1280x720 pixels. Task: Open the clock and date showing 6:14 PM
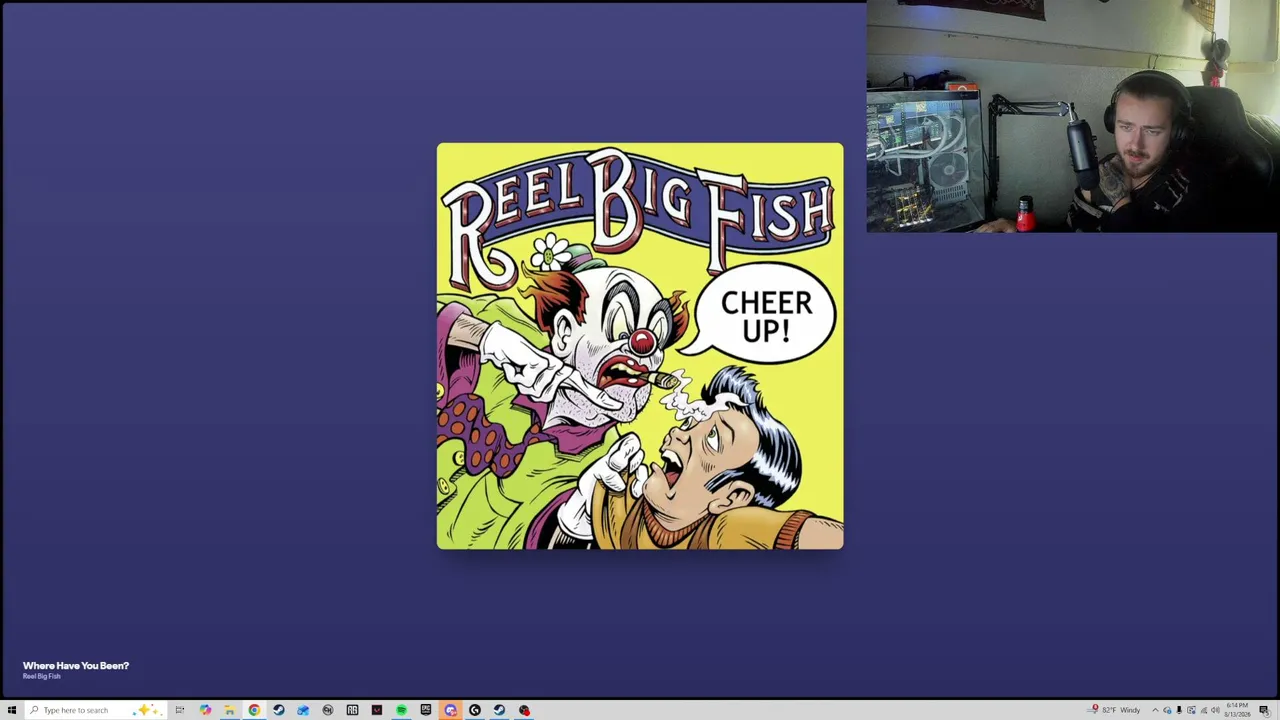pos(1238,710)
